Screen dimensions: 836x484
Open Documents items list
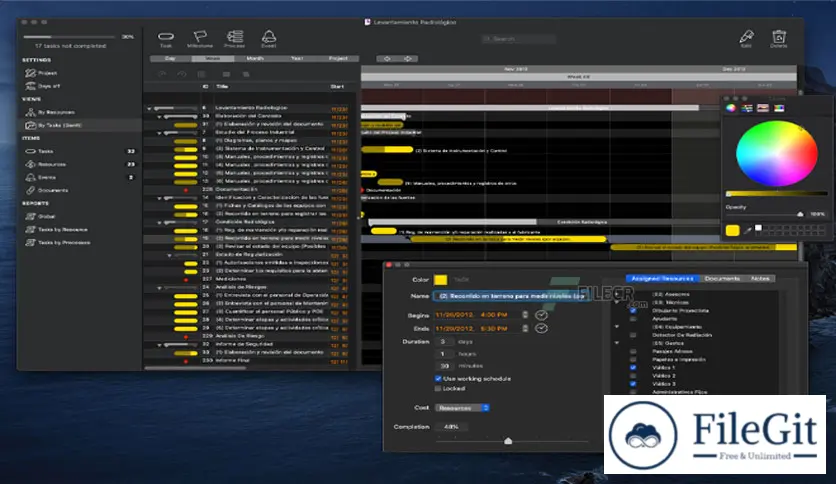(47, 190)
